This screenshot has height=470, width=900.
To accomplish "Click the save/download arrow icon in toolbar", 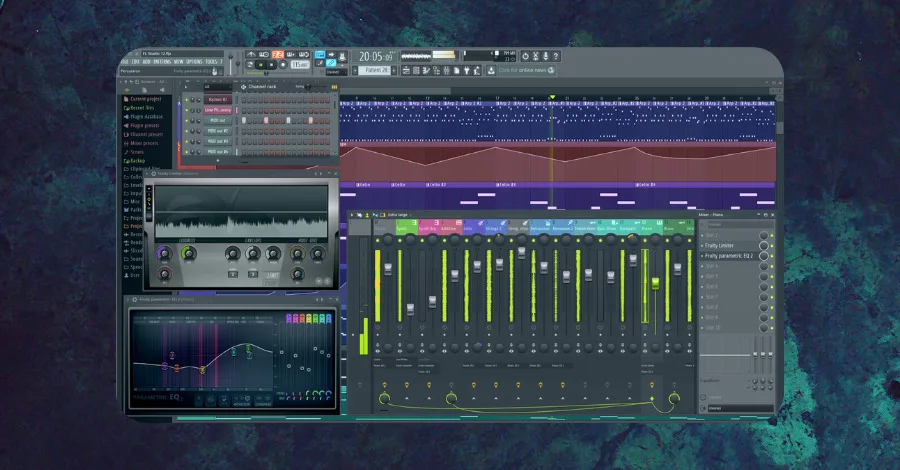I will coord(491,71).
